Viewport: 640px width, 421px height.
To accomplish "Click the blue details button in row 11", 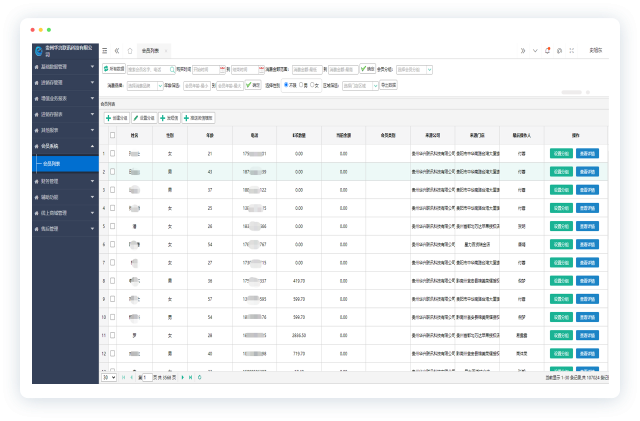I will pyautogui.click(x=587, y=335).
